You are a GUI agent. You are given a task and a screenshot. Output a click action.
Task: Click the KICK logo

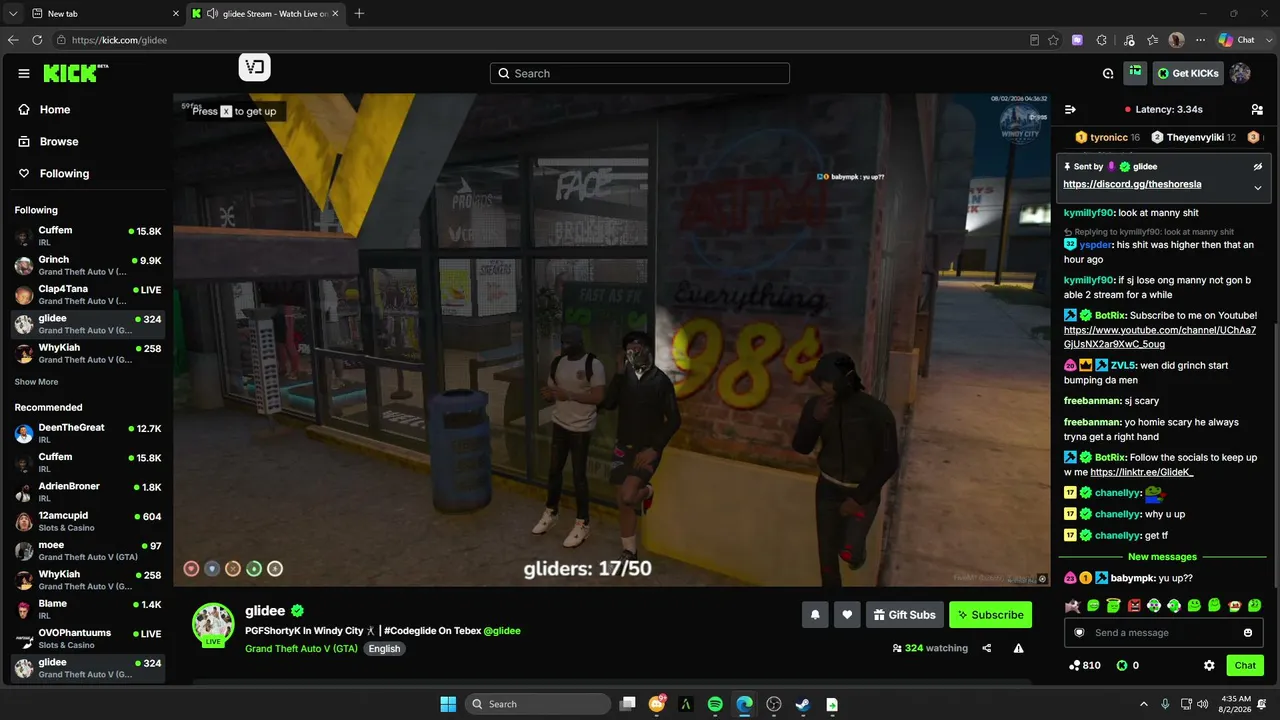[76, 73]
